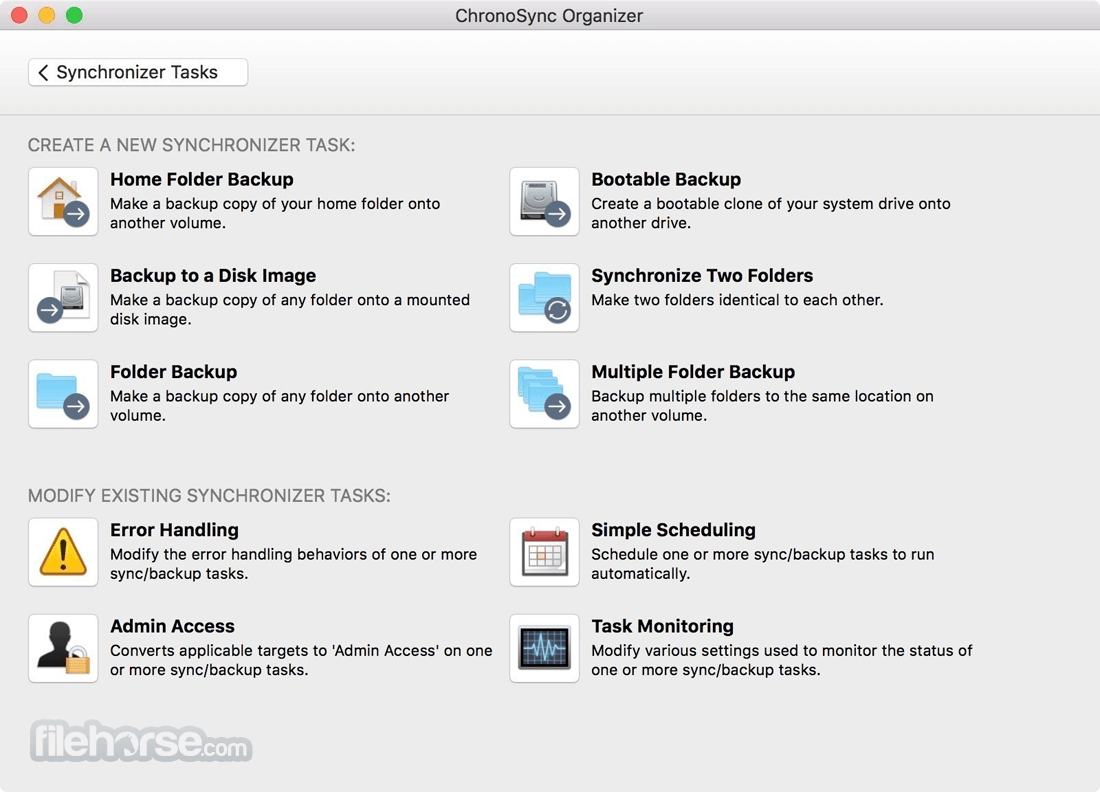Click the Simple Scheduling calendar icon
The height and width of the screenshot is (792, 1100).
click(x=544, y=552)
